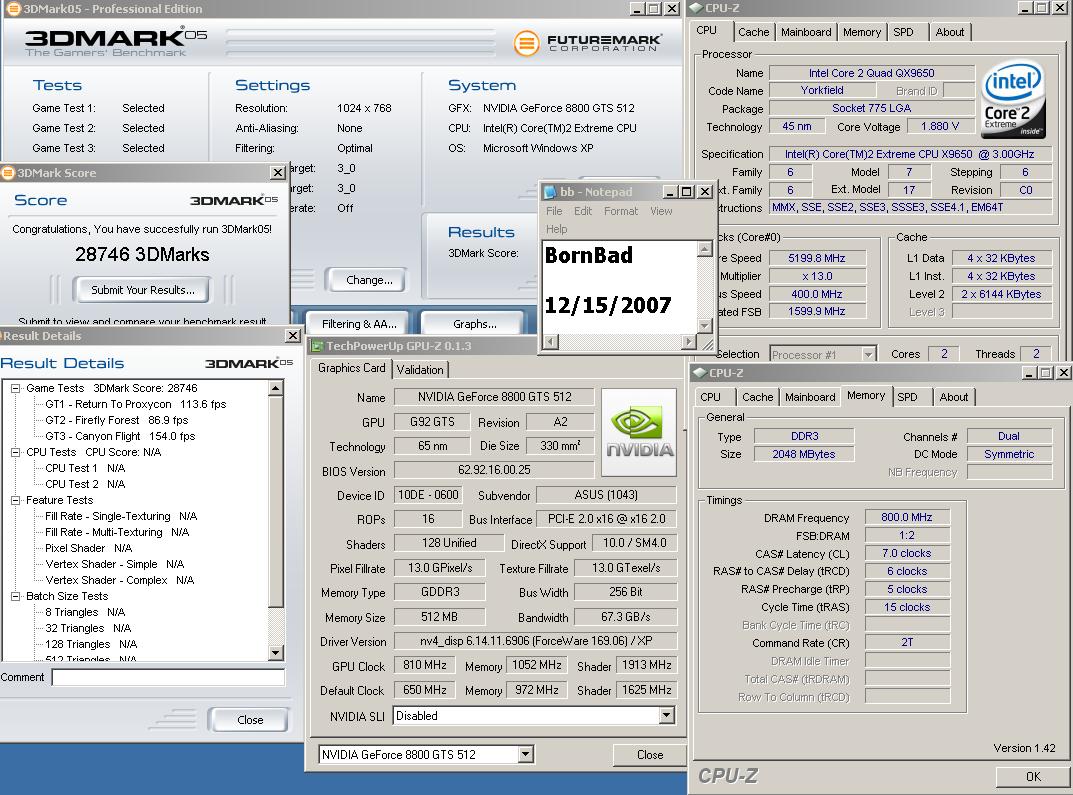Open the Help menu in Notepad
The image size is (1073, 795).
pyautogui.click(x=556, y=229)
